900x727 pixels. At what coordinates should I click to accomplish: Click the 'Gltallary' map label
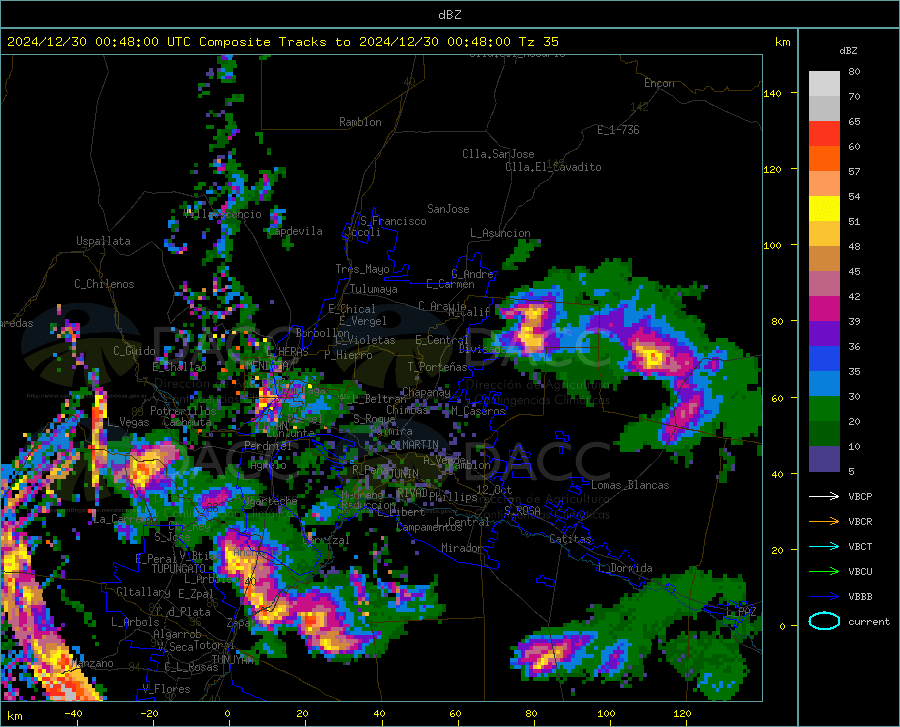[x=143, y=592]
